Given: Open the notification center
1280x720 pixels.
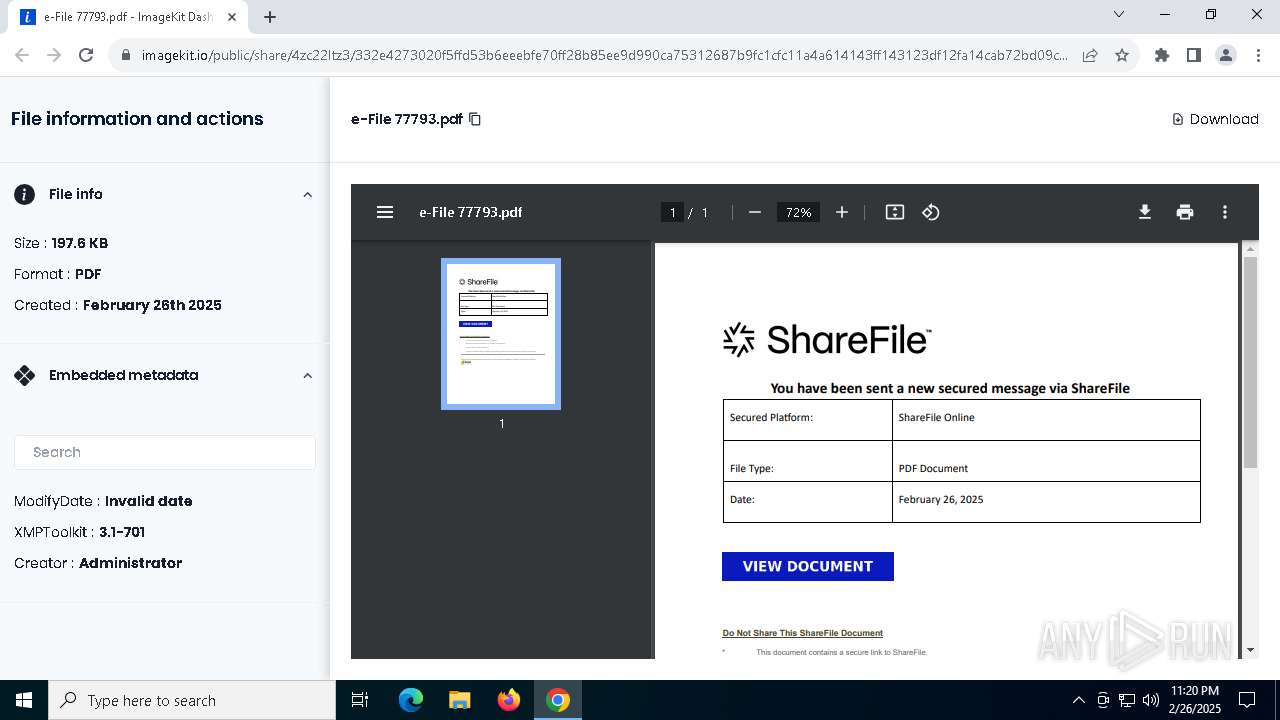Looking at the screenshot, I should click(x=1247, y=700).
